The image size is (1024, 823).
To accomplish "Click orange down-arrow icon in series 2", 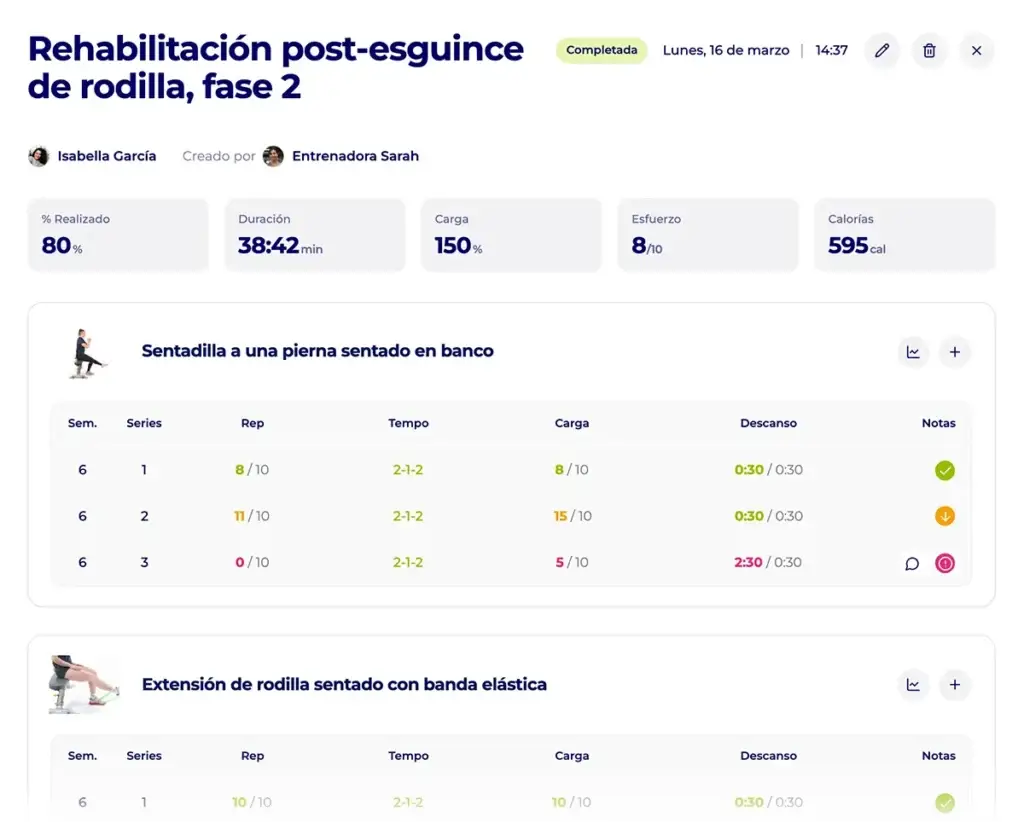I will coord(944,516).
